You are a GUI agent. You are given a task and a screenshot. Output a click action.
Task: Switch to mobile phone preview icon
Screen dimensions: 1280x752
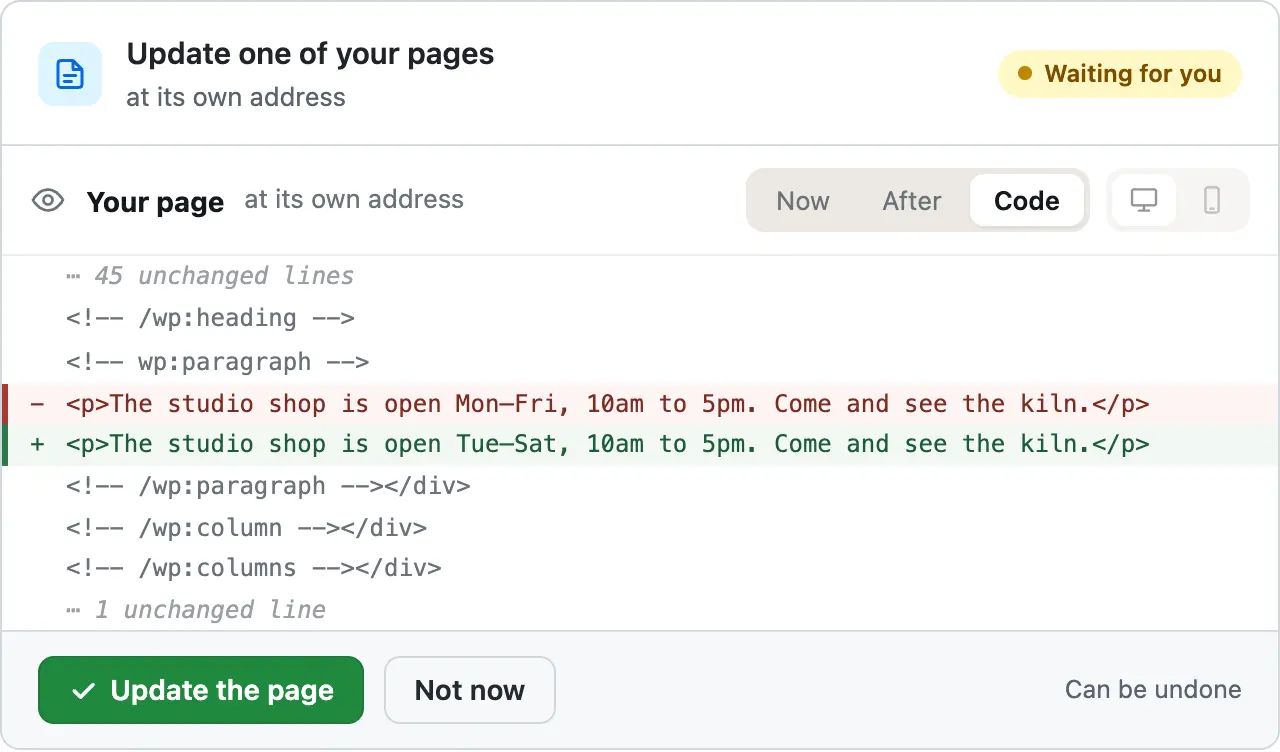tap(1212, 200)
